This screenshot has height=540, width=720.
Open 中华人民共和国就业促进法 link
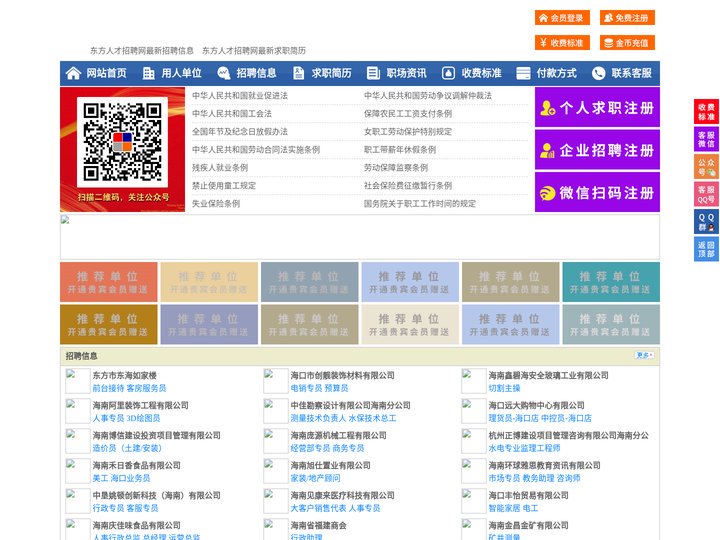pos(240,96)
